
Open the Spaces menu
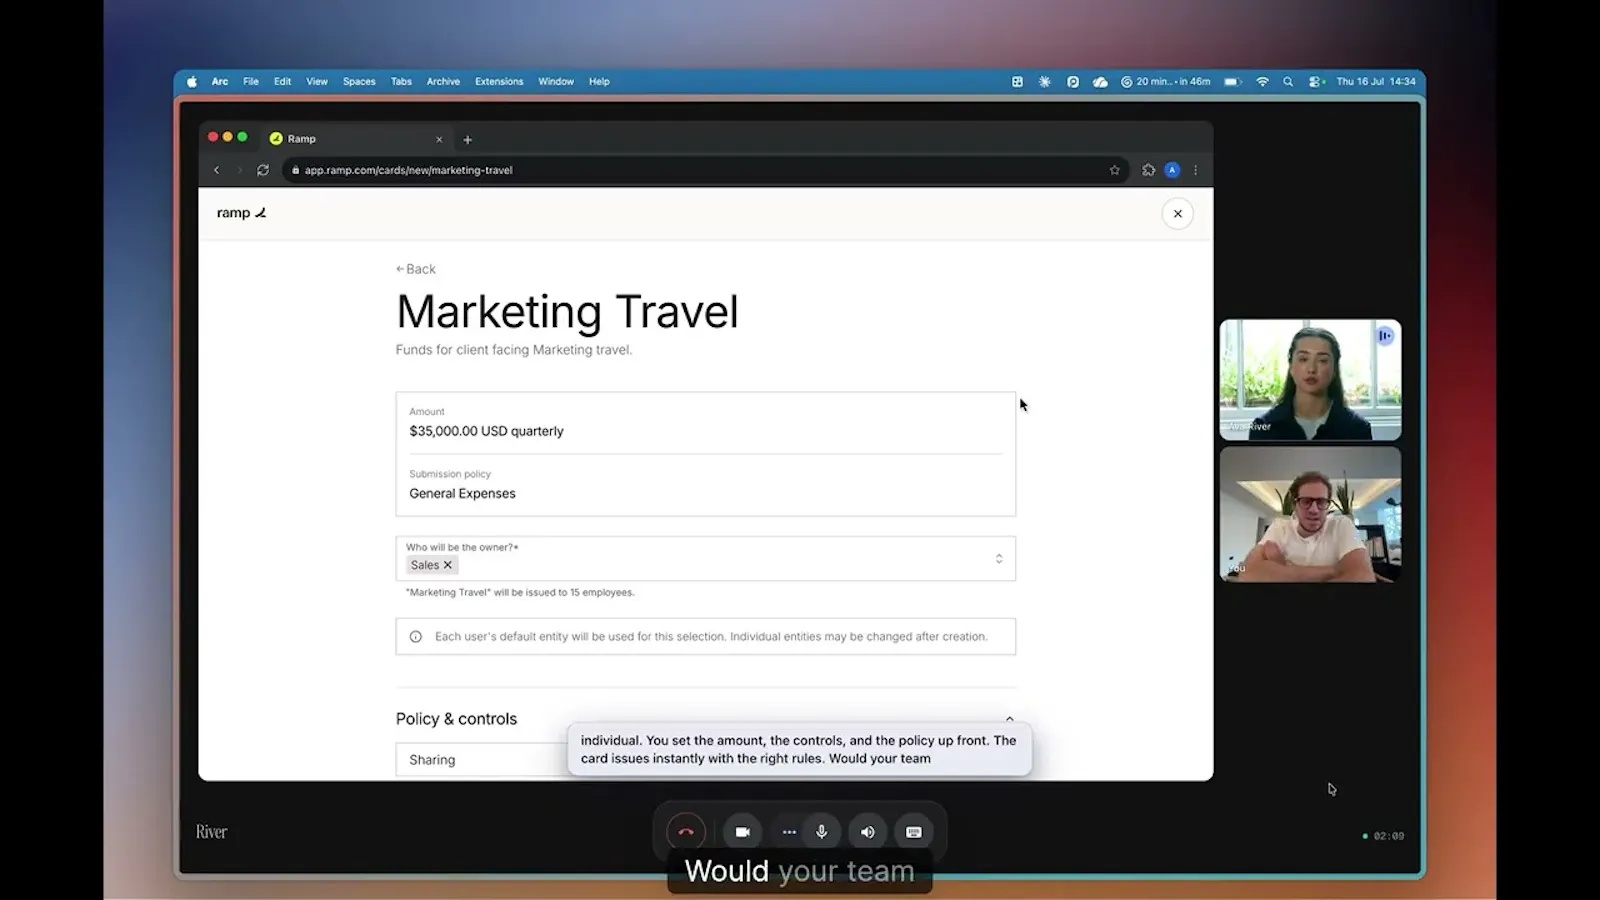(359, 82)
